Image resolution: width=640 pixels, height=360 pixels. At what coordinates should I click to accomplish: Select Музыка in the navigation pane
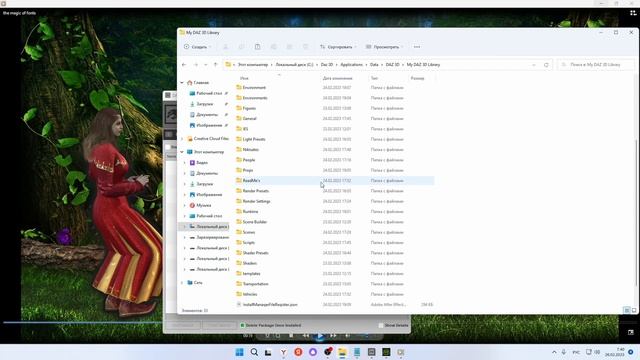(x=203, y=205)
